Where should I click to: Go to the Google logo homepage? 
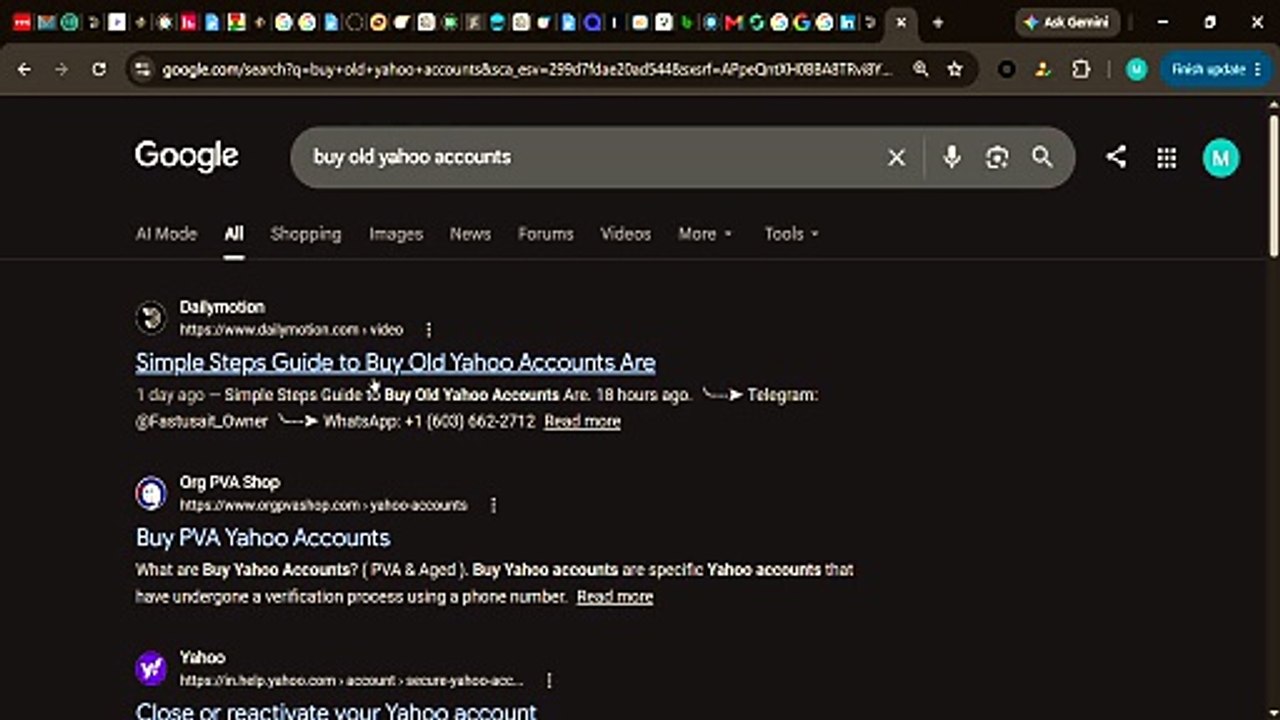click(x=187, y=156)
